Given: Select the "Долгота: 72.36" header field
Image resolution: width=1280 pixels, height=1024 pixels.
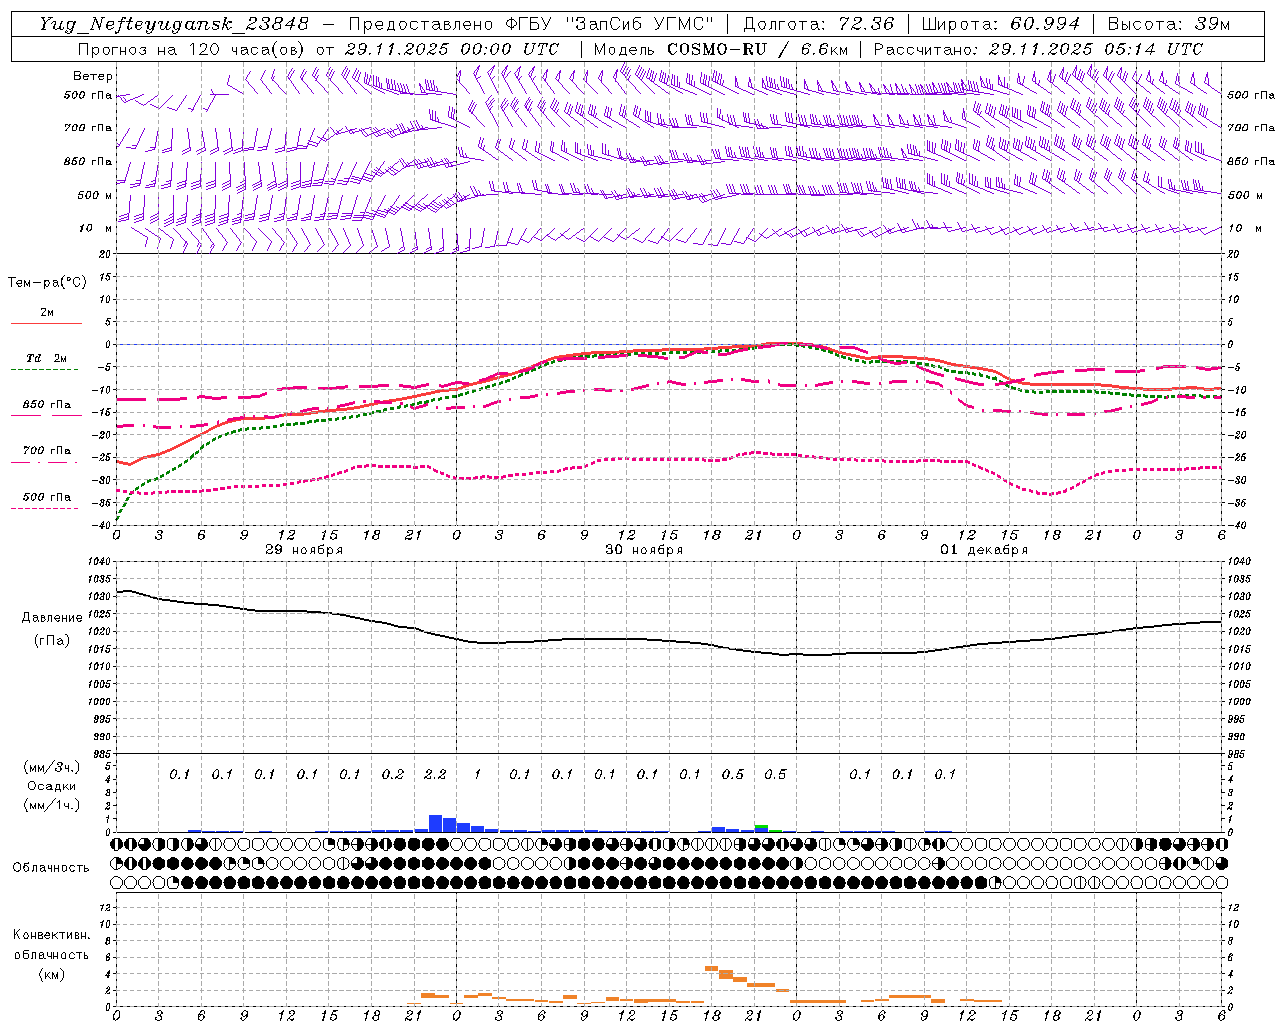Looking at the screenshot, I should click(819, 24).
